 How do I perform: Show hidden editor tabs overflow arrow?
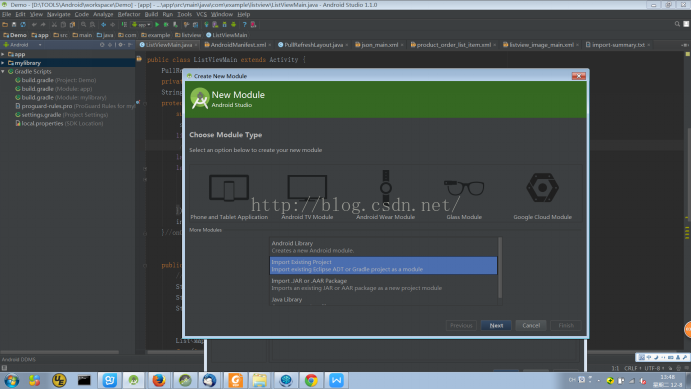click(x=684, y=45)
